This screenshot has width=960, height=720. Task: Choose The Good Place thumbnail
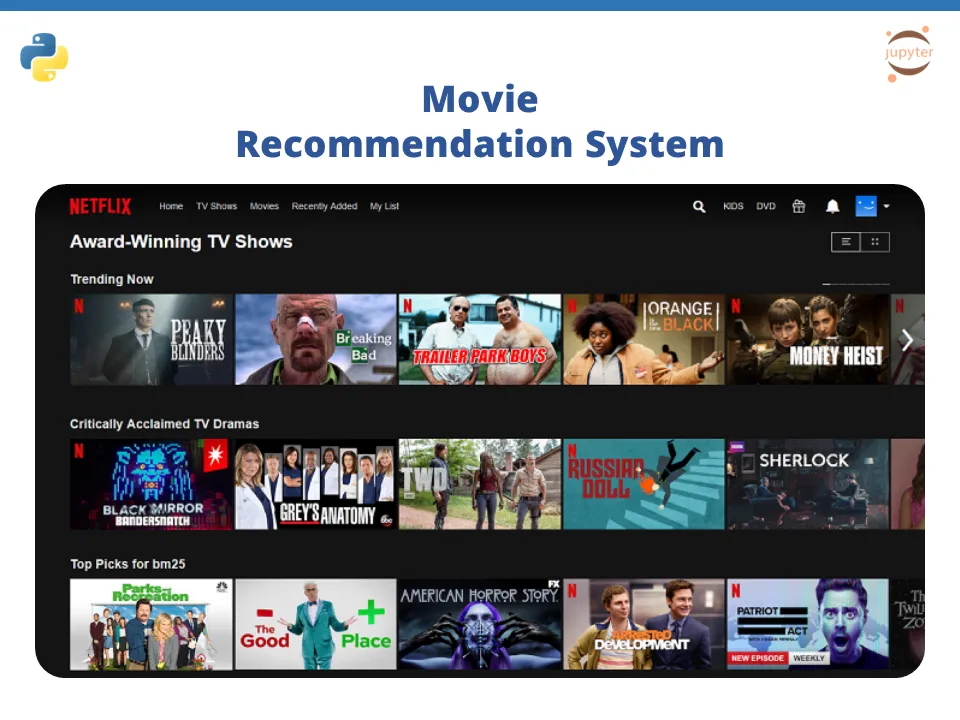click(x=316, y=624)
